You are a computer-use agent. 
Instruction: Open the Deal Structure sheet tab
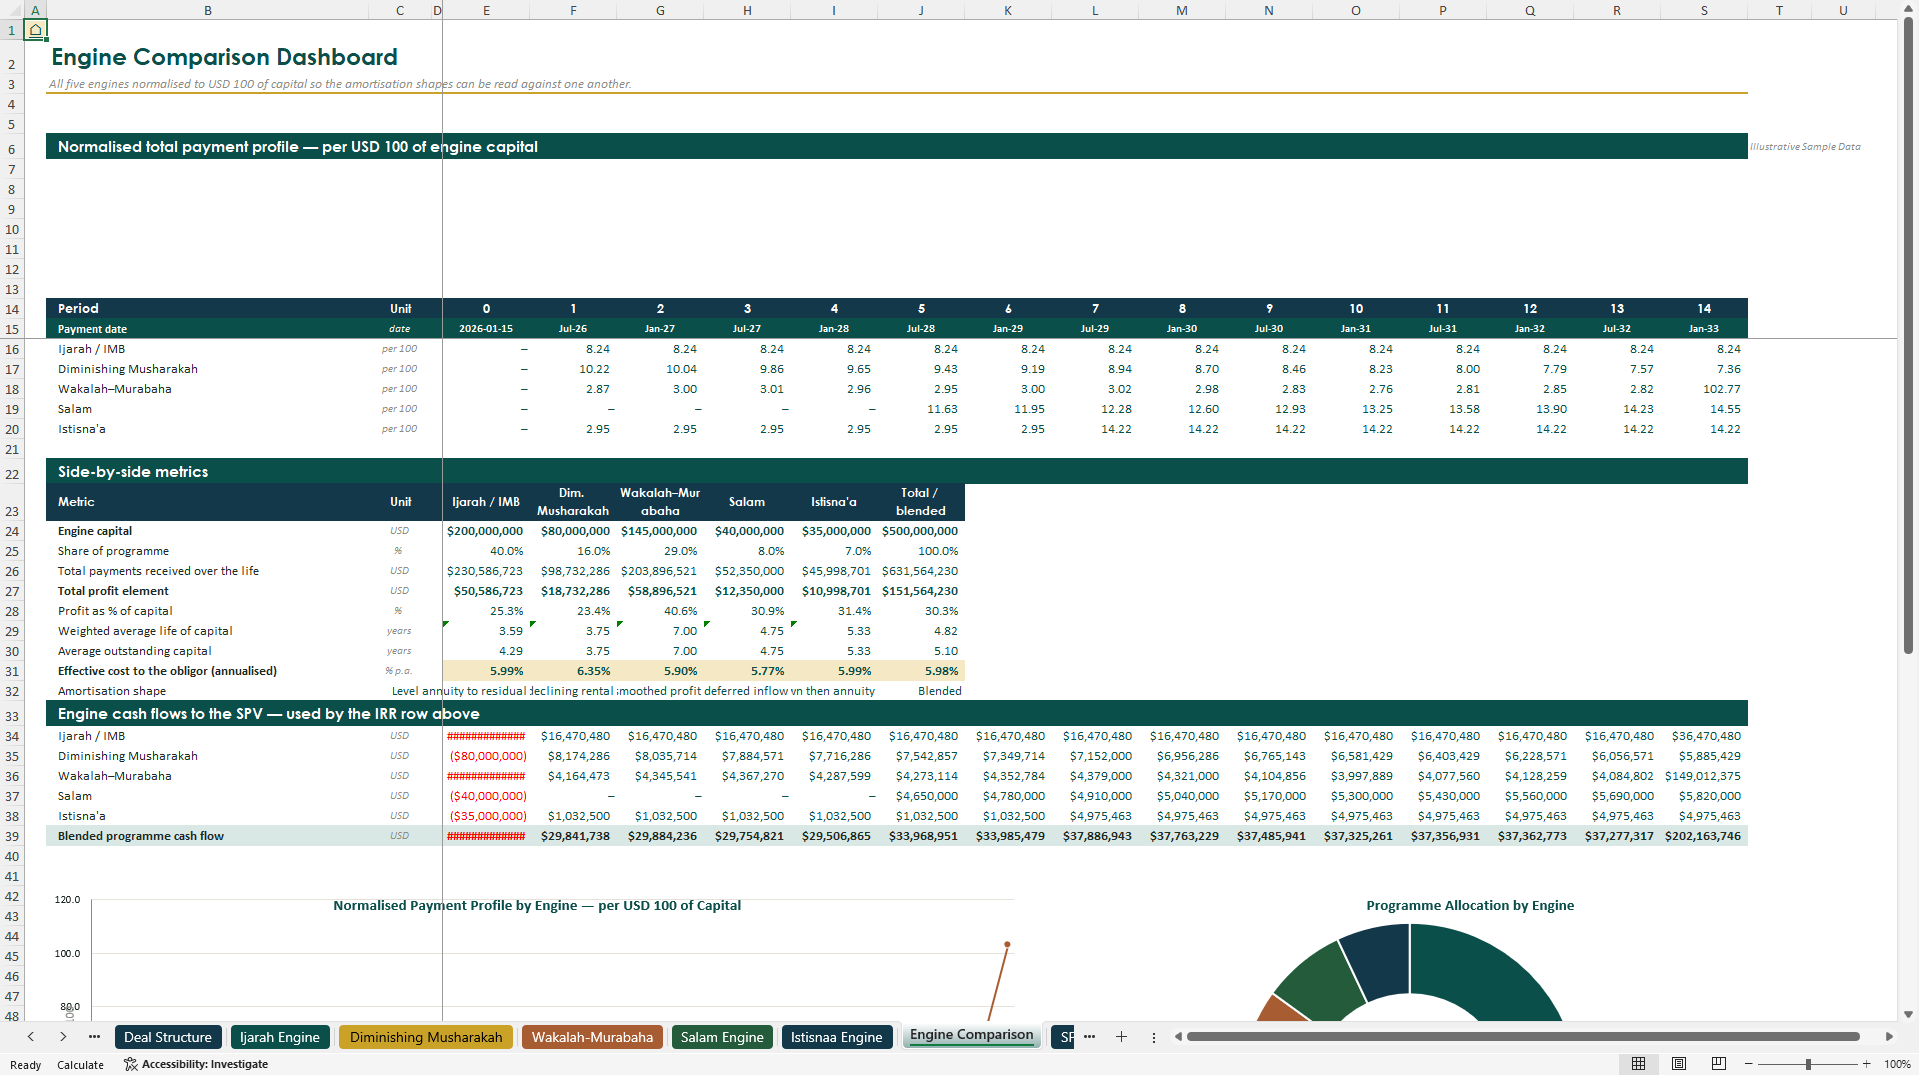click(x=168, y=1037)
